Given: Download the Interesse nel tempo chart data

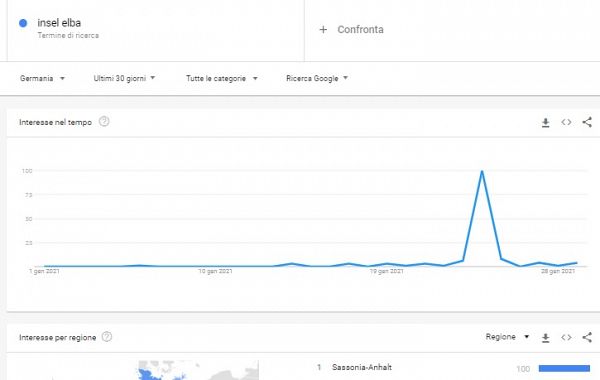Looking at the screenshot, I should (546, 123).
